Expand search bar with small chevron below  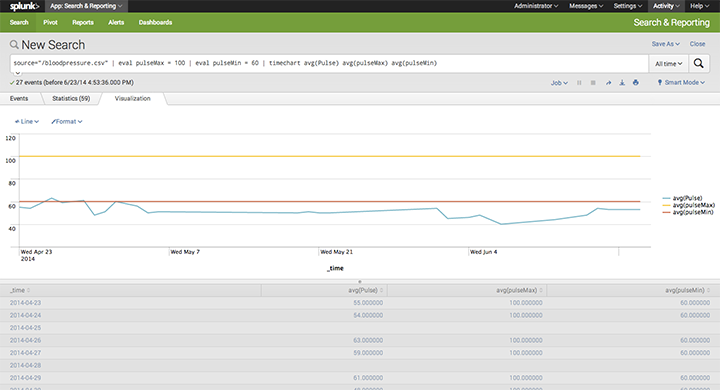point(17,73)
